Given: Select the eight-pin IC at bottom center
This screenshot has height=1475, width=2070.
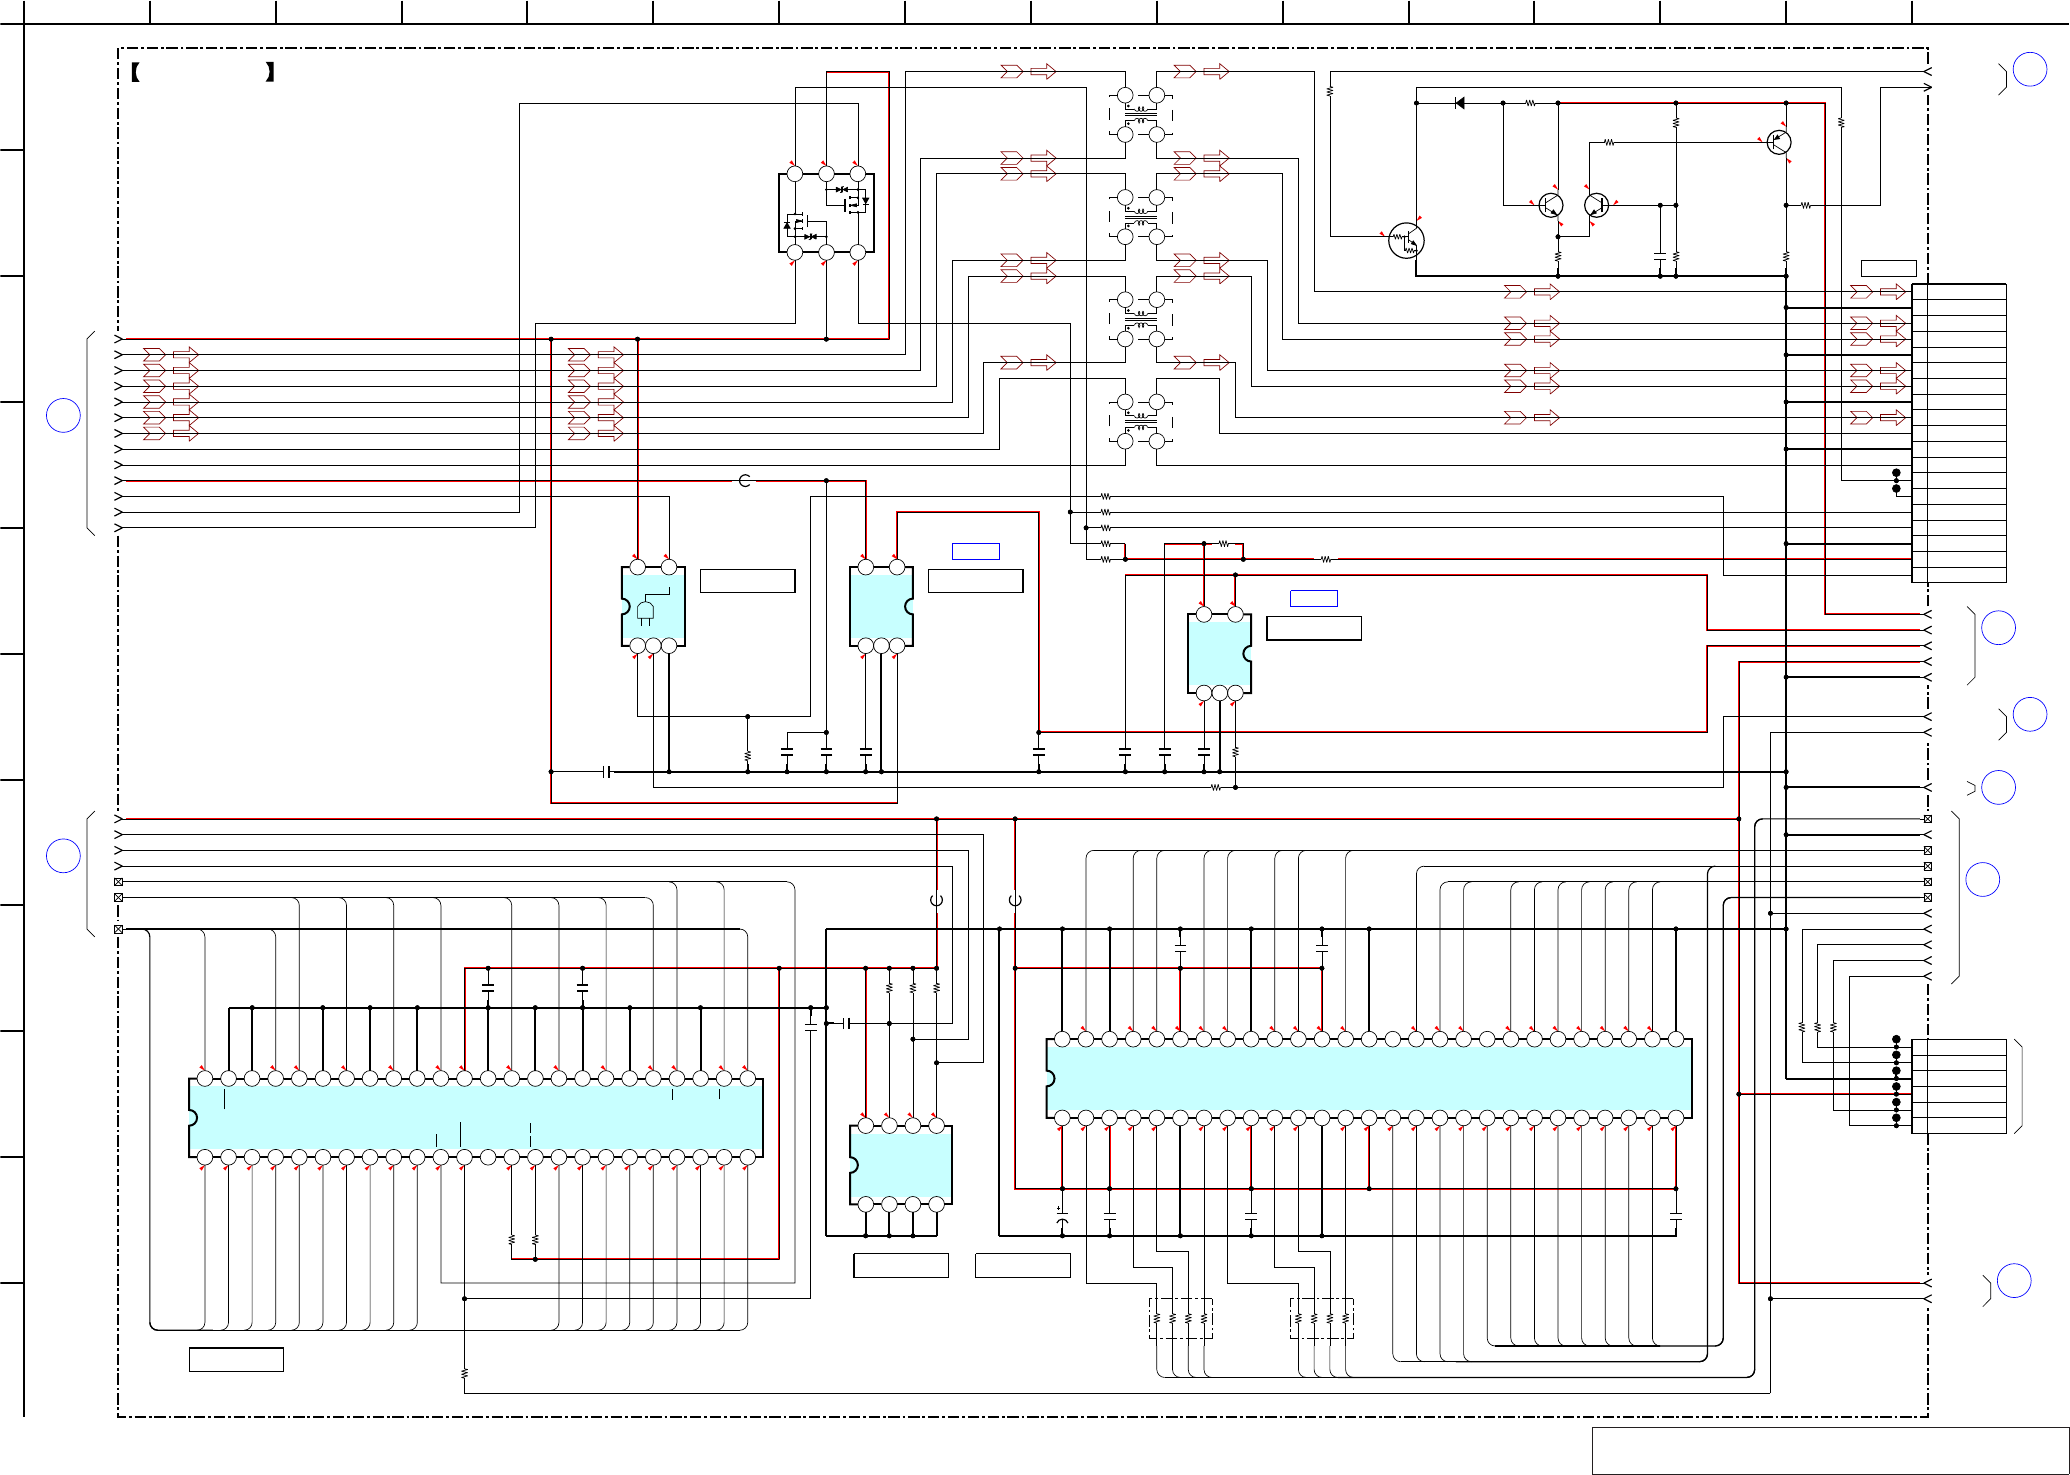Looking at the screenshot, I should coord(900,1165).
